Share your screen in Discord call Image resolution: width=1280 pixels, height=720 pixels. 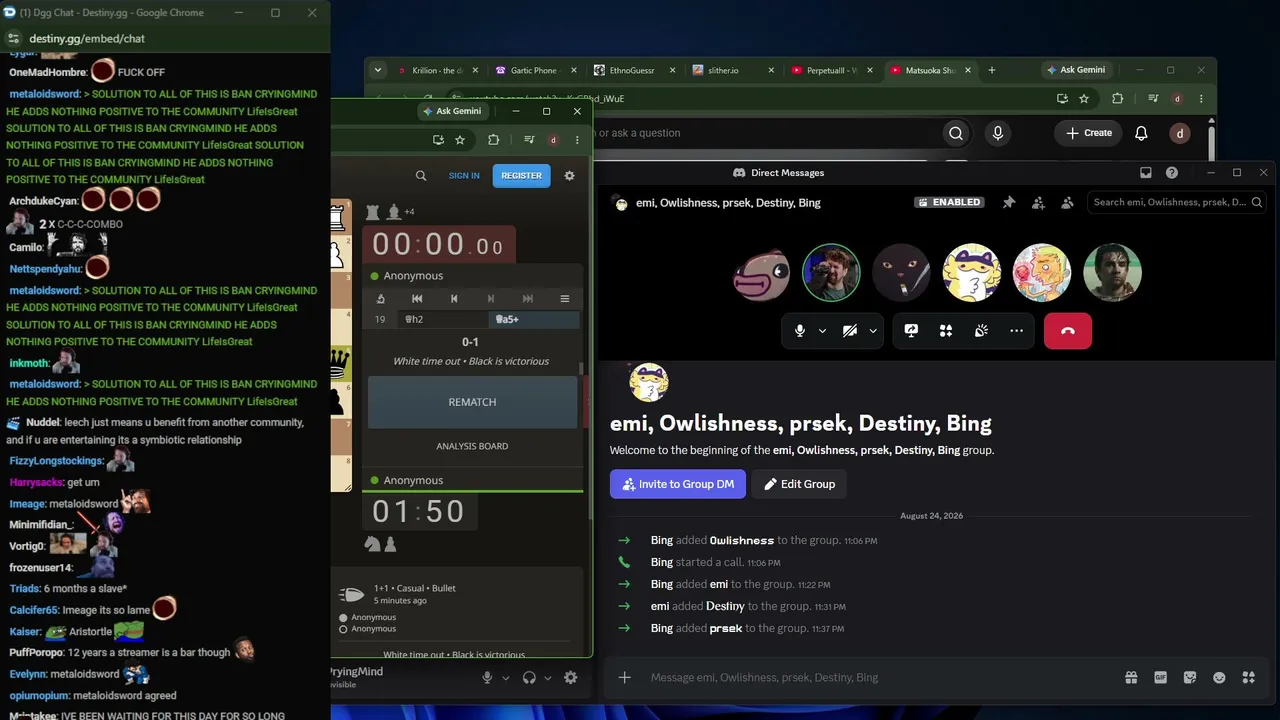point(911,331)
